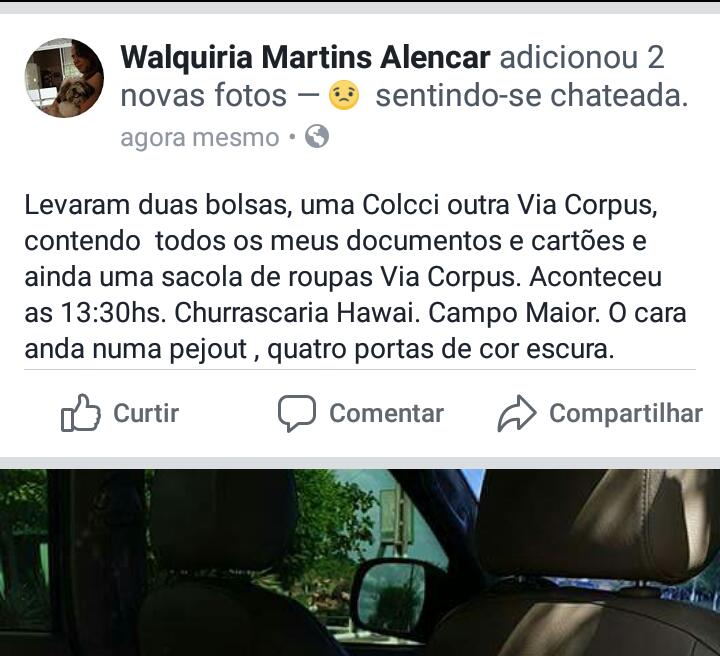
Task: Tap the Comentar label
Action: click(386, 413)
